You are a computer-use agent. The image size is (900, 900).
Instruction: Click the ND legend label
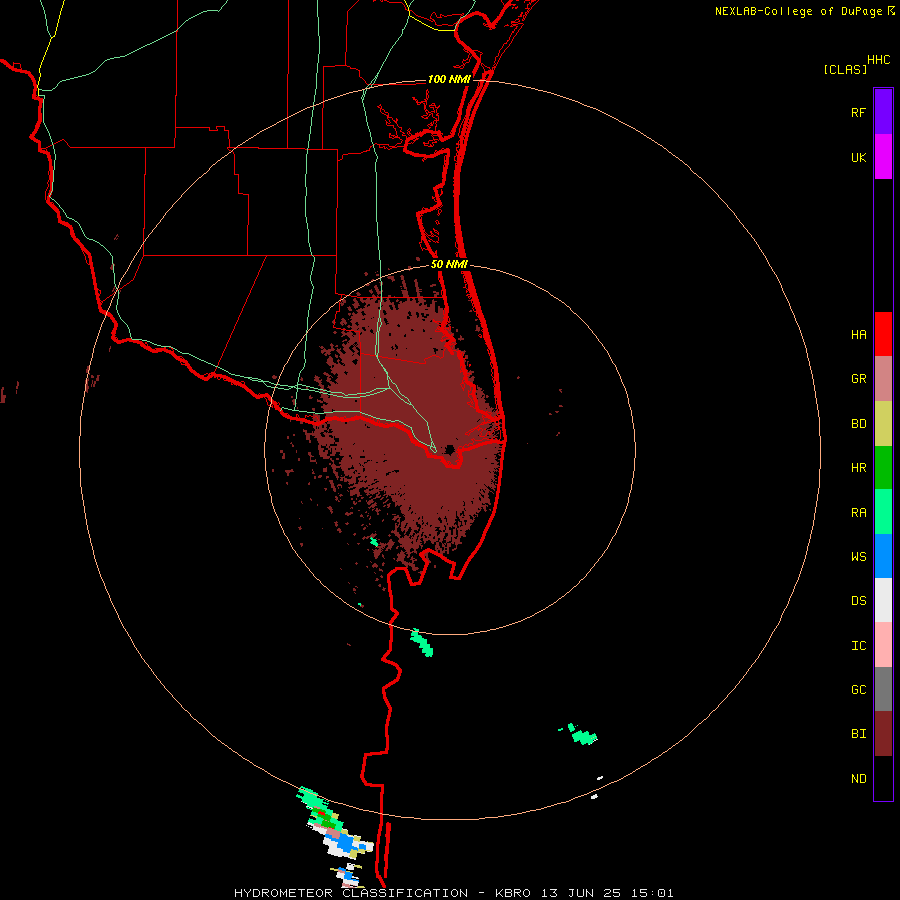(x=858, y=779)
